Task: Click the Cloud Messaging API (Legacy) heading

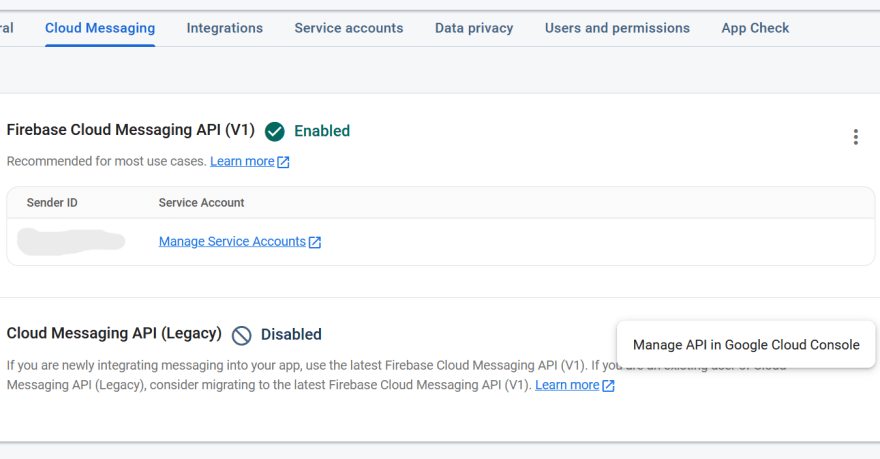Action: pos(114,333)
